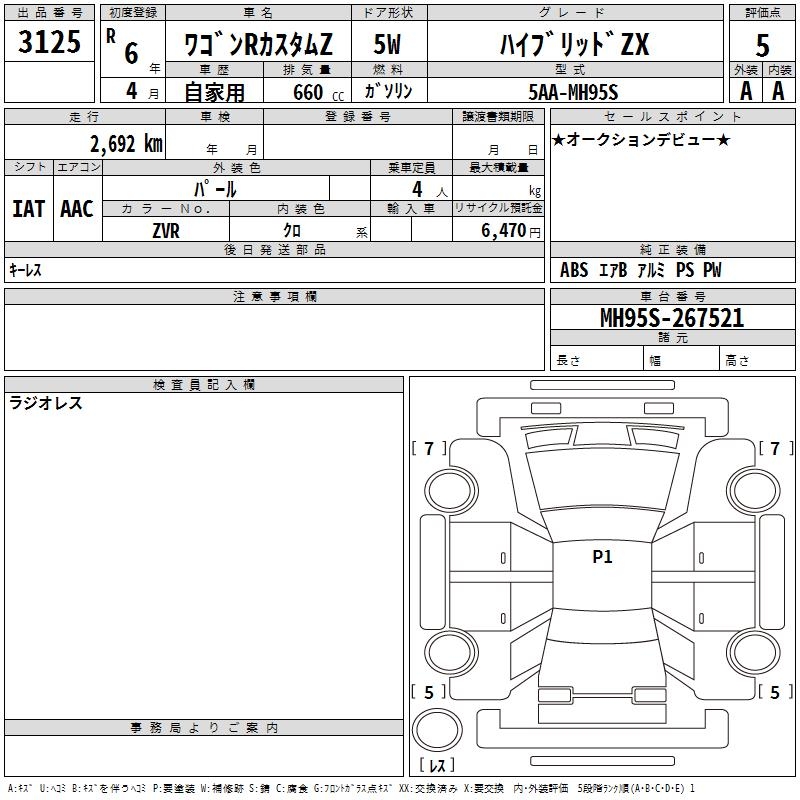
Task: Click the chassis number MH95S-267521
Action: click(x=671, y=318)
